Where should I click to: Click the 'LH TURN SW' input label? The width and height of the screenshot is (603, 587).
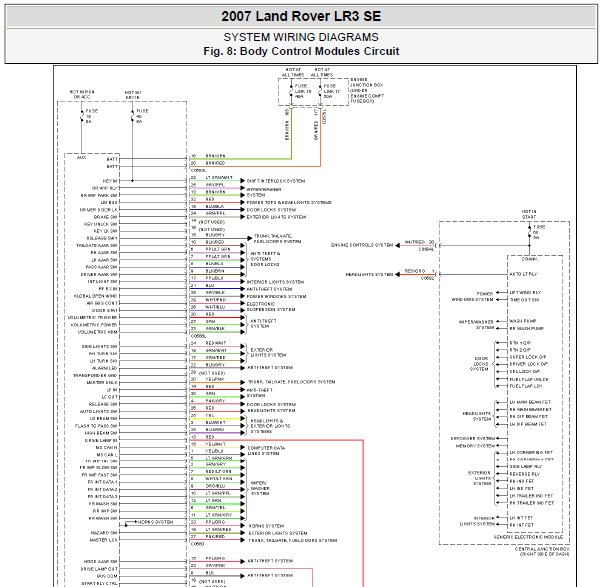103,361
